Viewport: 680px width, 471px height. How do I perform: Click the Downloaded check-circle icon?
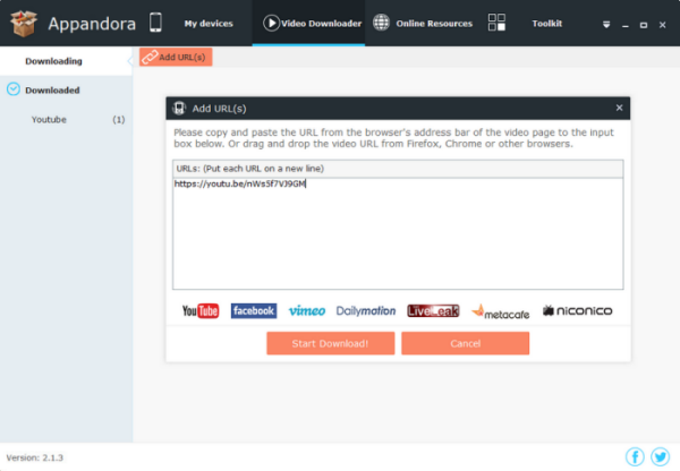(13, 89)
